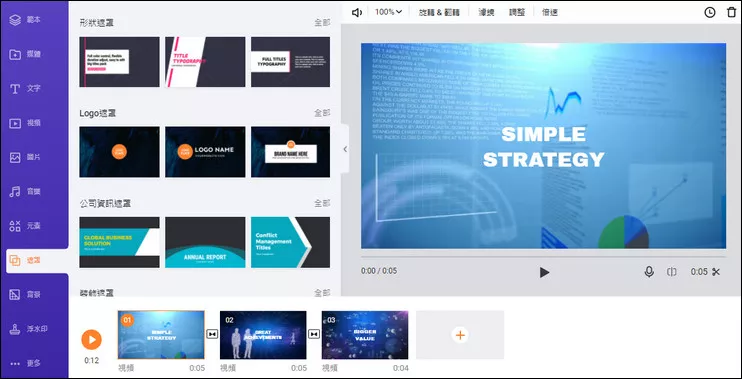Viewport: 742px width, 379px height.
Task: Pick the logo overlay with the orange circle only
Action: 119,152
